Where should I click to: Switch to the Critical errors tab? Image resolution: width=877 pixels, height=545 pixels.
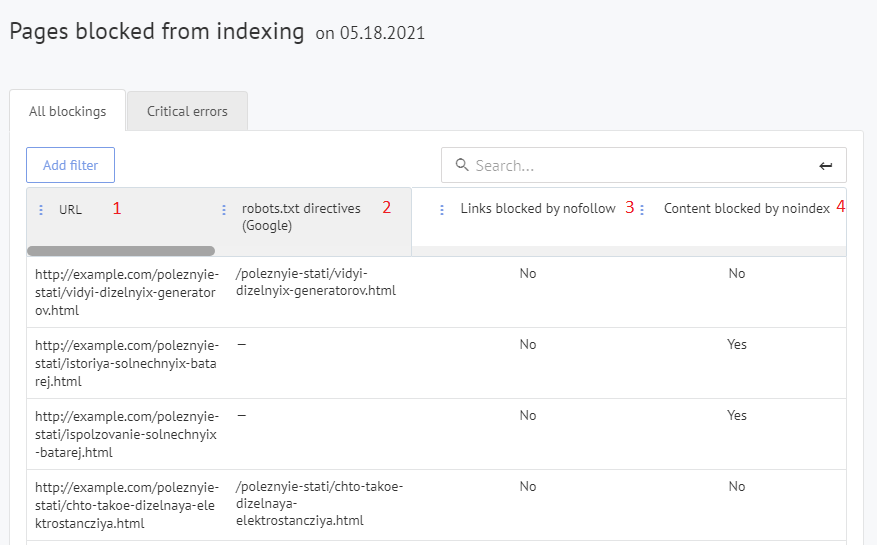point(187,111)
